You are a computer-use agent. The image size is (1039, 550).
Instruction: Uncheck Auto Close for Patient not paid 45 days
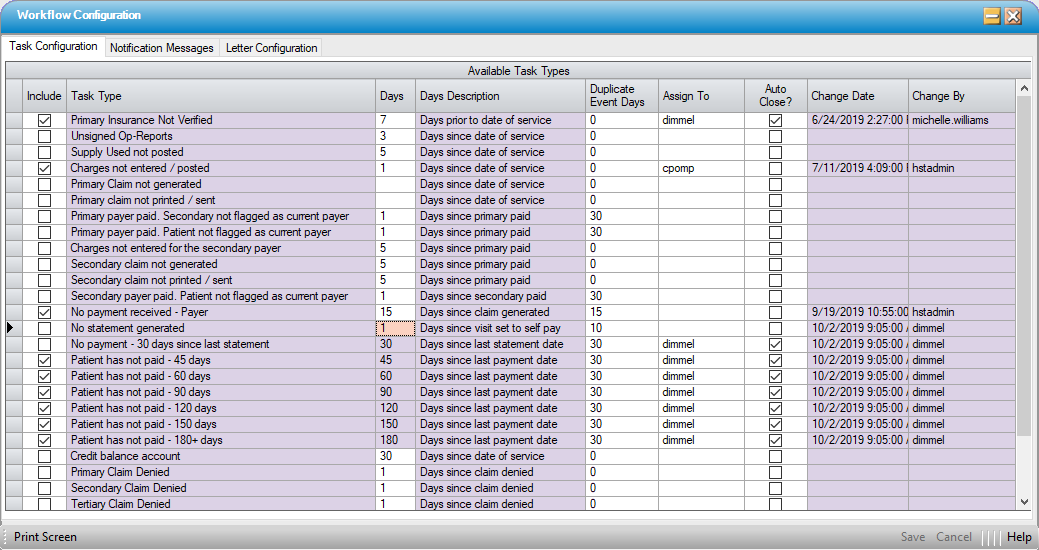[x=775, y=360]
